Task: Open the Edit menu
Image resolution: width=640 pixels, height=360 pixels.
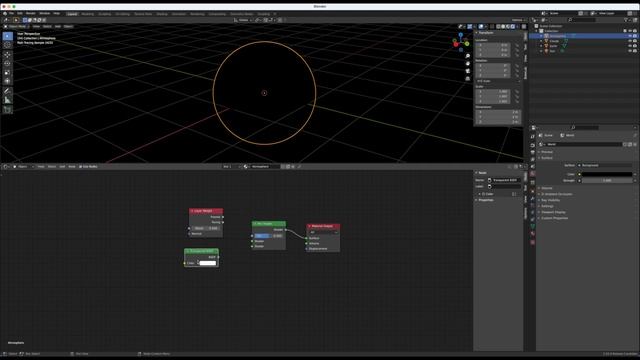Action: tap(20, 13)
